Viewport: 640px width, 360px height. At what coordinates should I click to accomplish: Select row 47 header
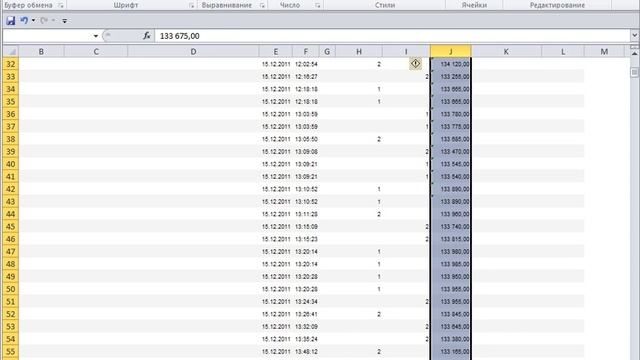pos(11,252)
